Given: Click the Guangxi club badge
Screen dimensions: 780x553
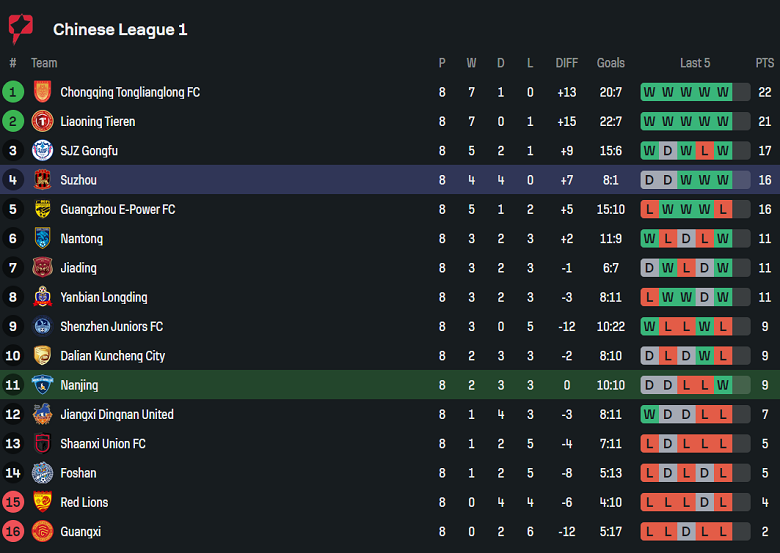Looking at the screenshot, I should click(x=42, y=531).
